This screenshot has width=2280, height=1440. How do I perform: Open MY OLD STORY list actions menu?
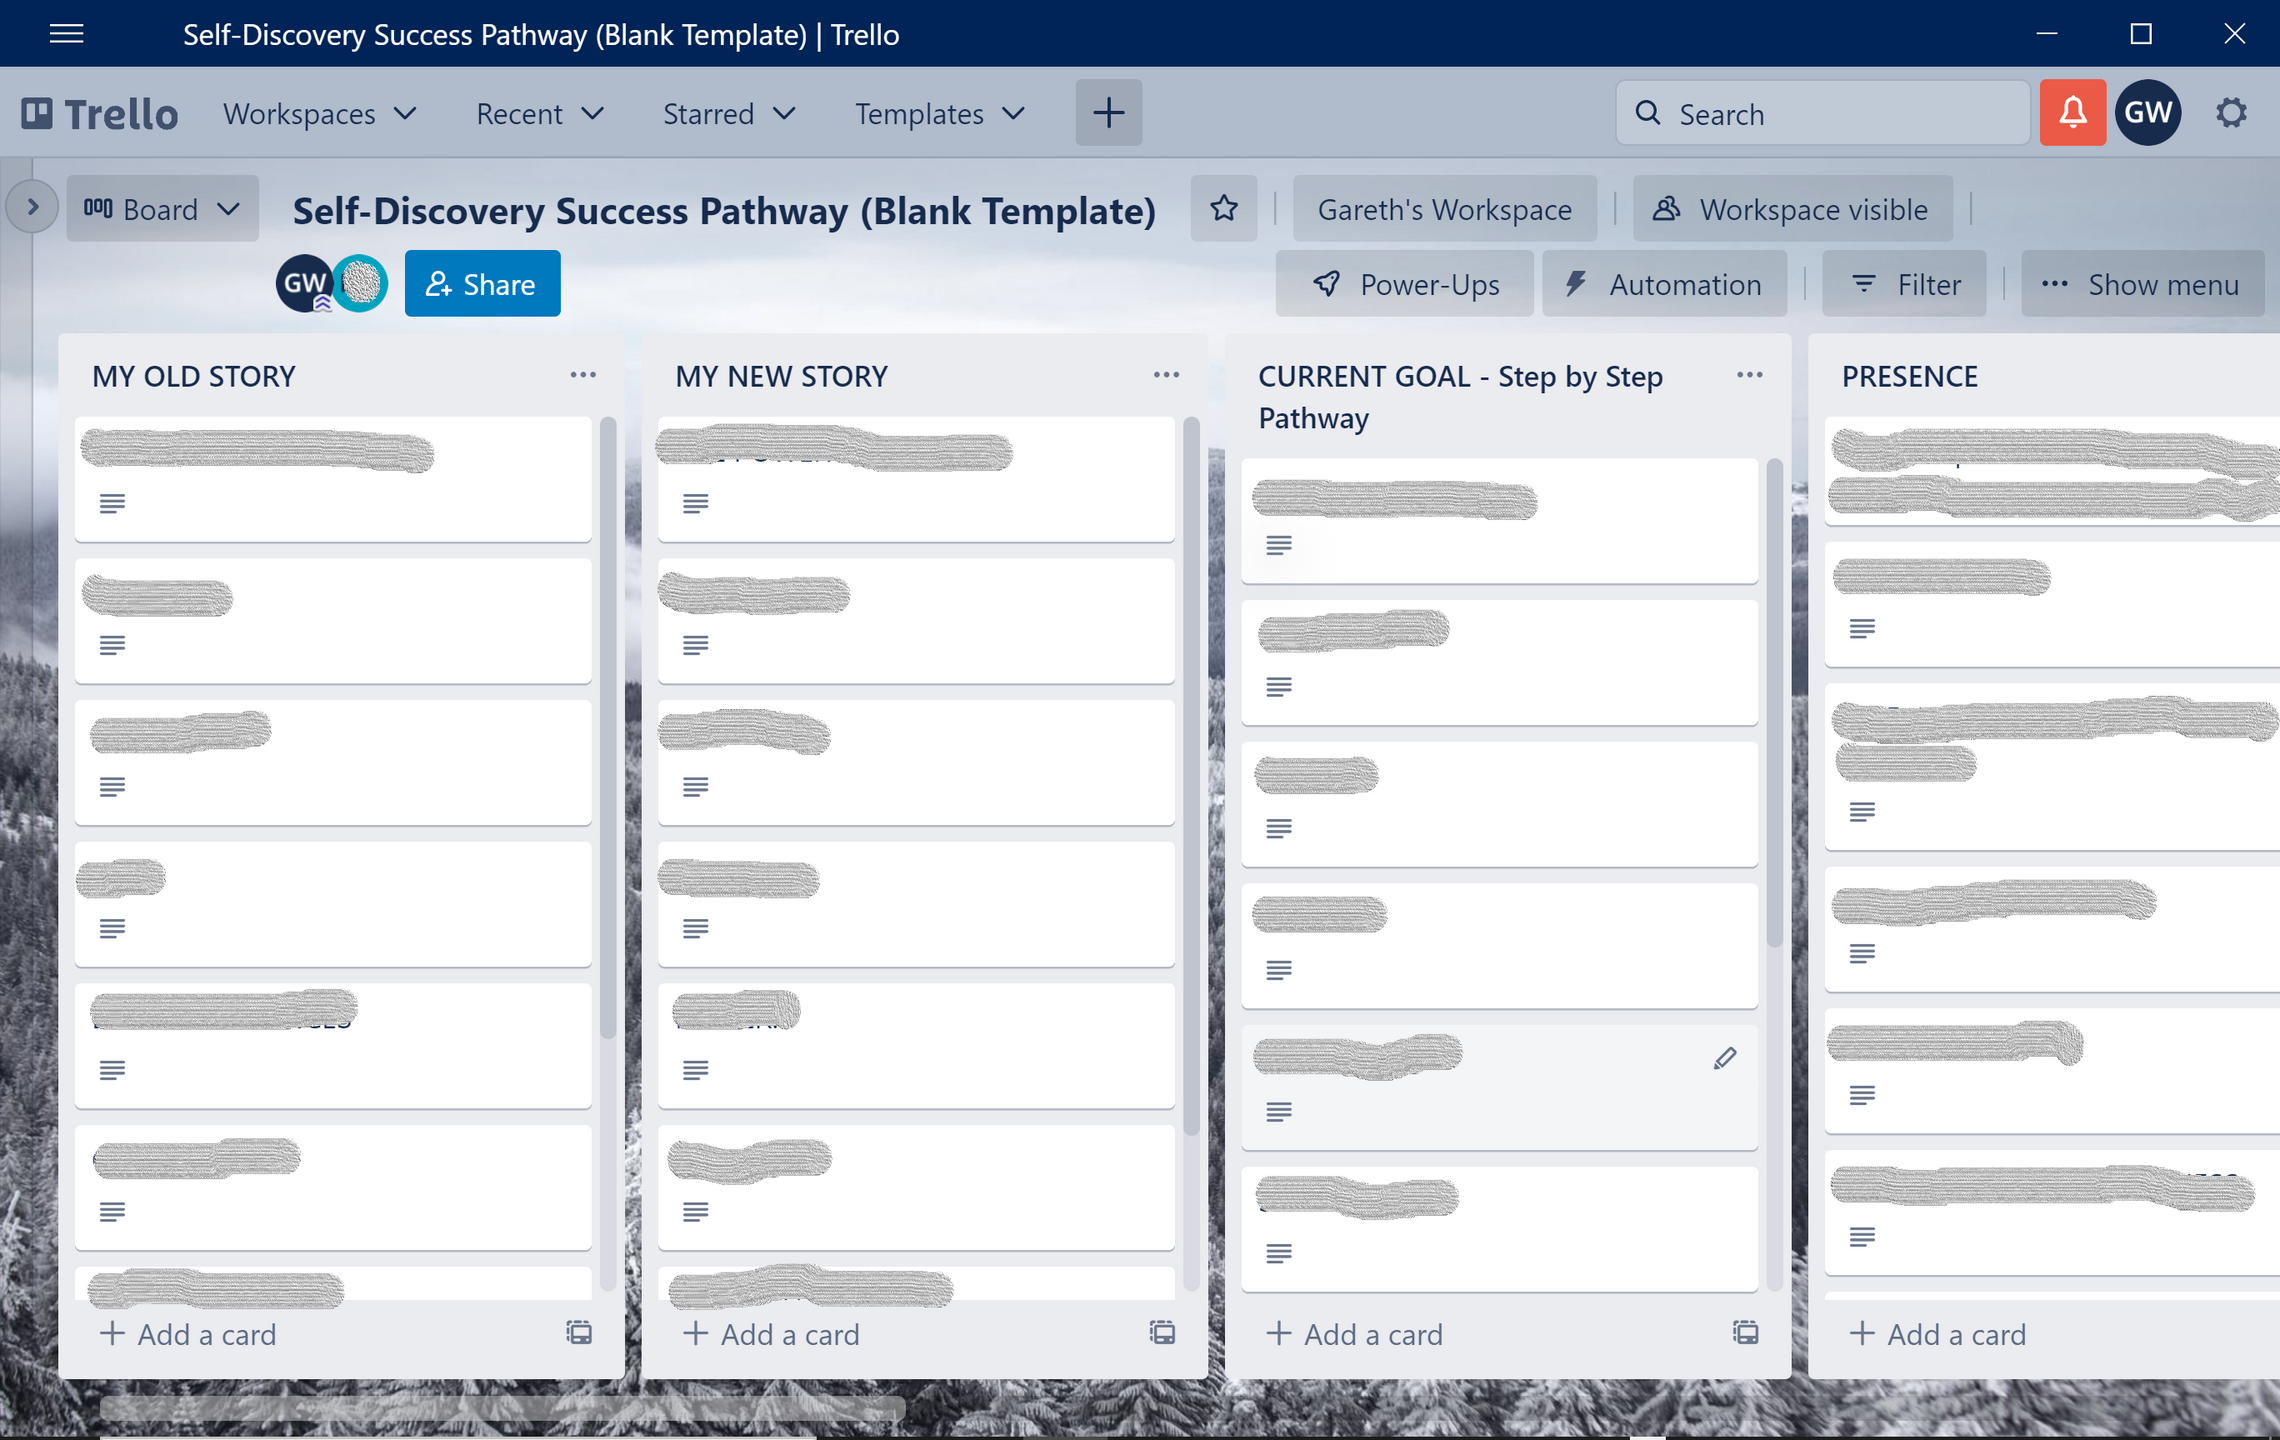[x=583, y=375]
